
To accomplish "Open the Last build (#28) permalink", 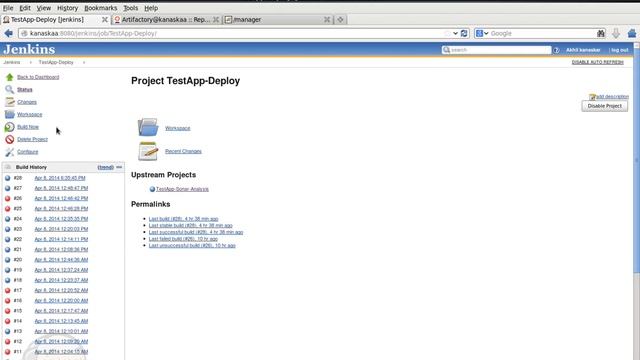I will tap(183, 219).
